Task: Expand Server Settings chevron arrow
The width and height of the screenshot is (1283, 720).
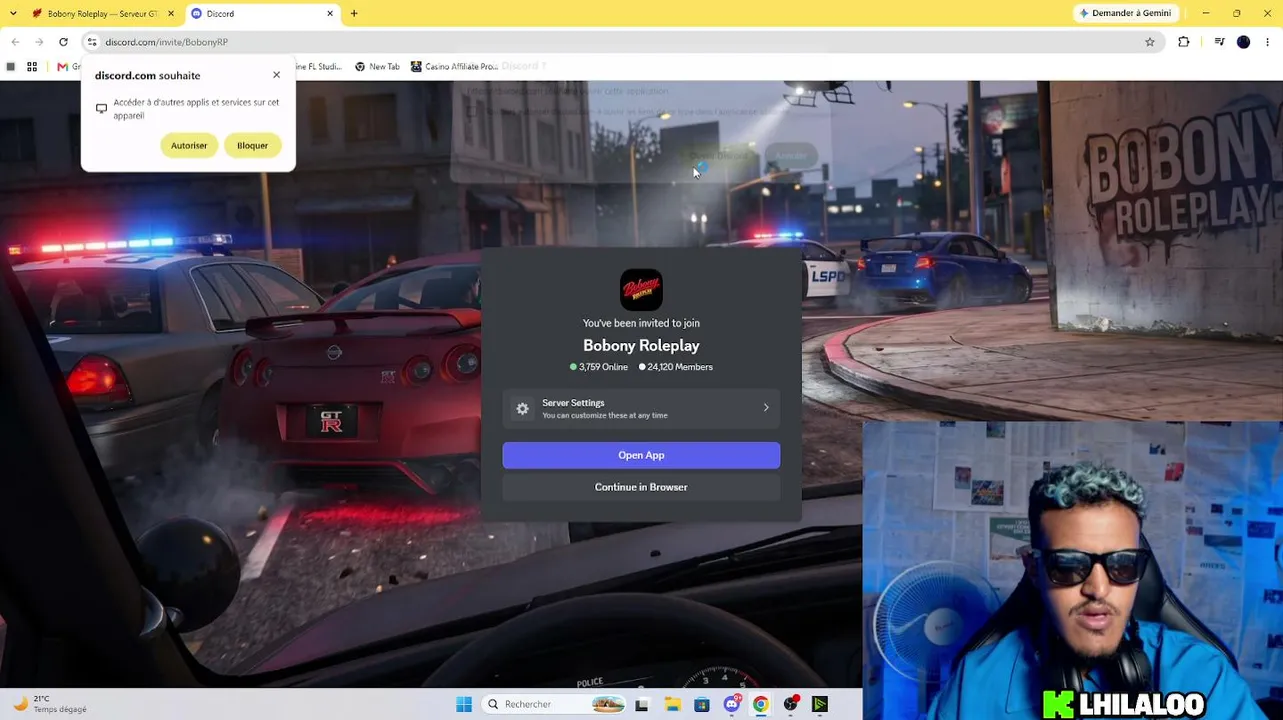Action: pyautogui.click(x=766, y=408)
